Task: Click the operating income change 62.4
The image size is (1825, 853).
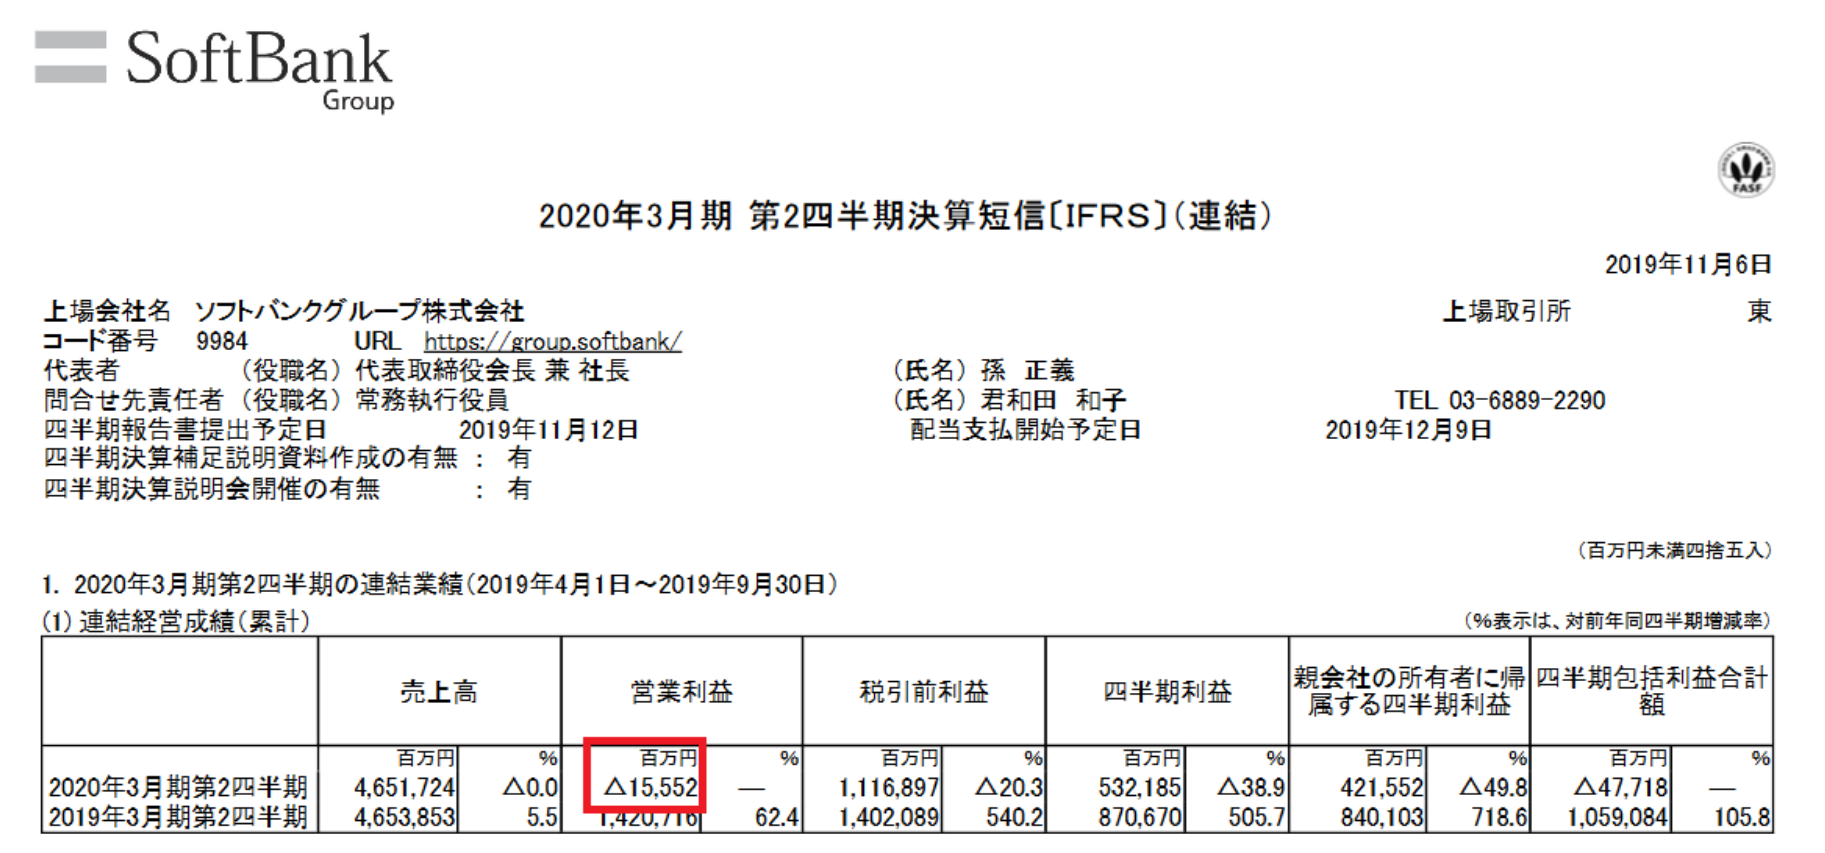Action: click(x=777, y=818)
